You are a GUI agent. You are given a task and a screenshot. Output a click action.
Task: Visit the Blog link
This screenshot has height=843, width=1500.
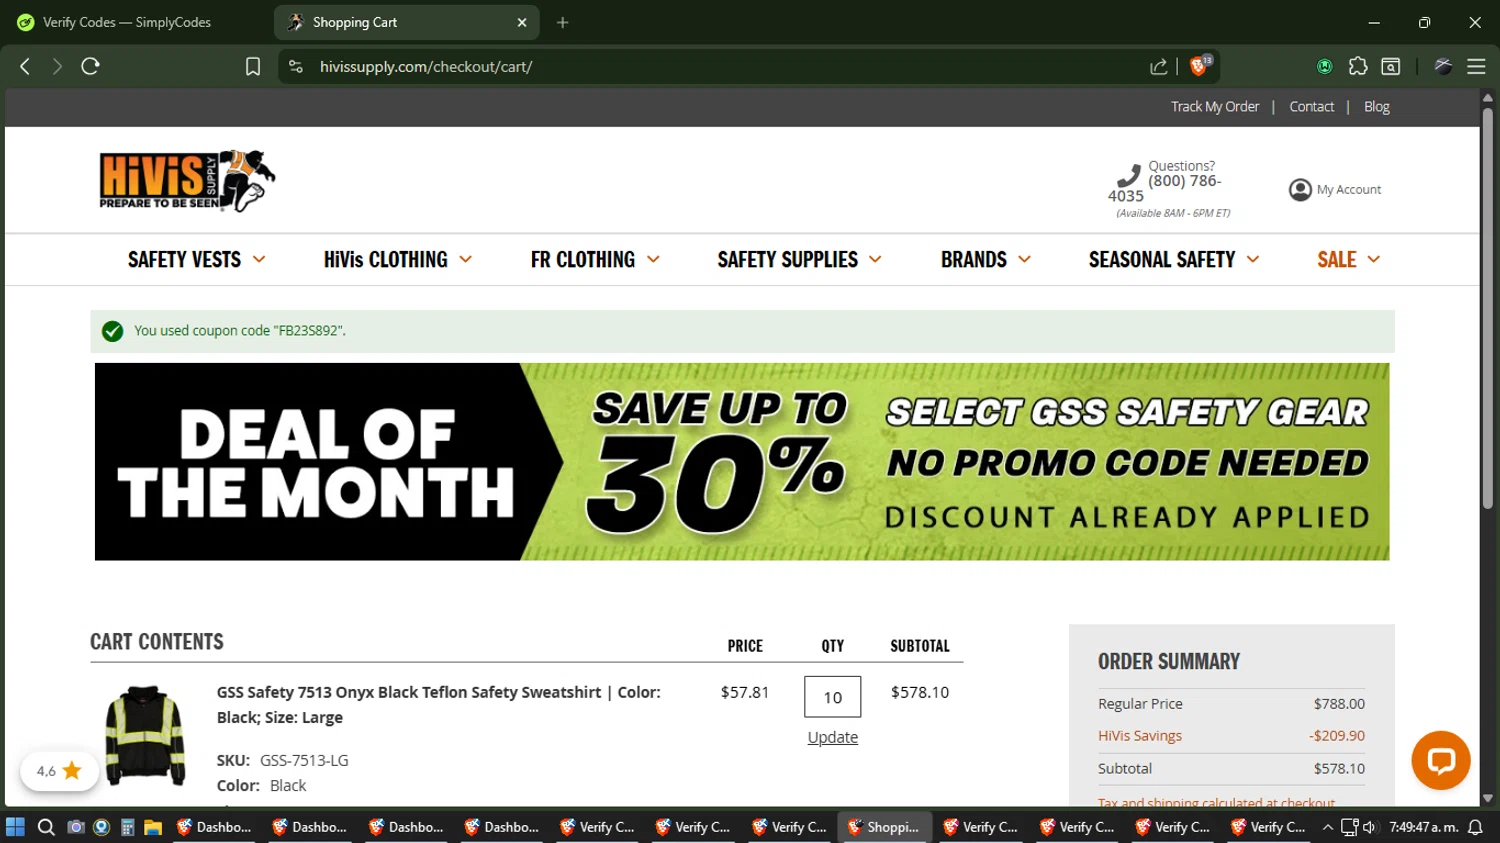click(1377, 107)
